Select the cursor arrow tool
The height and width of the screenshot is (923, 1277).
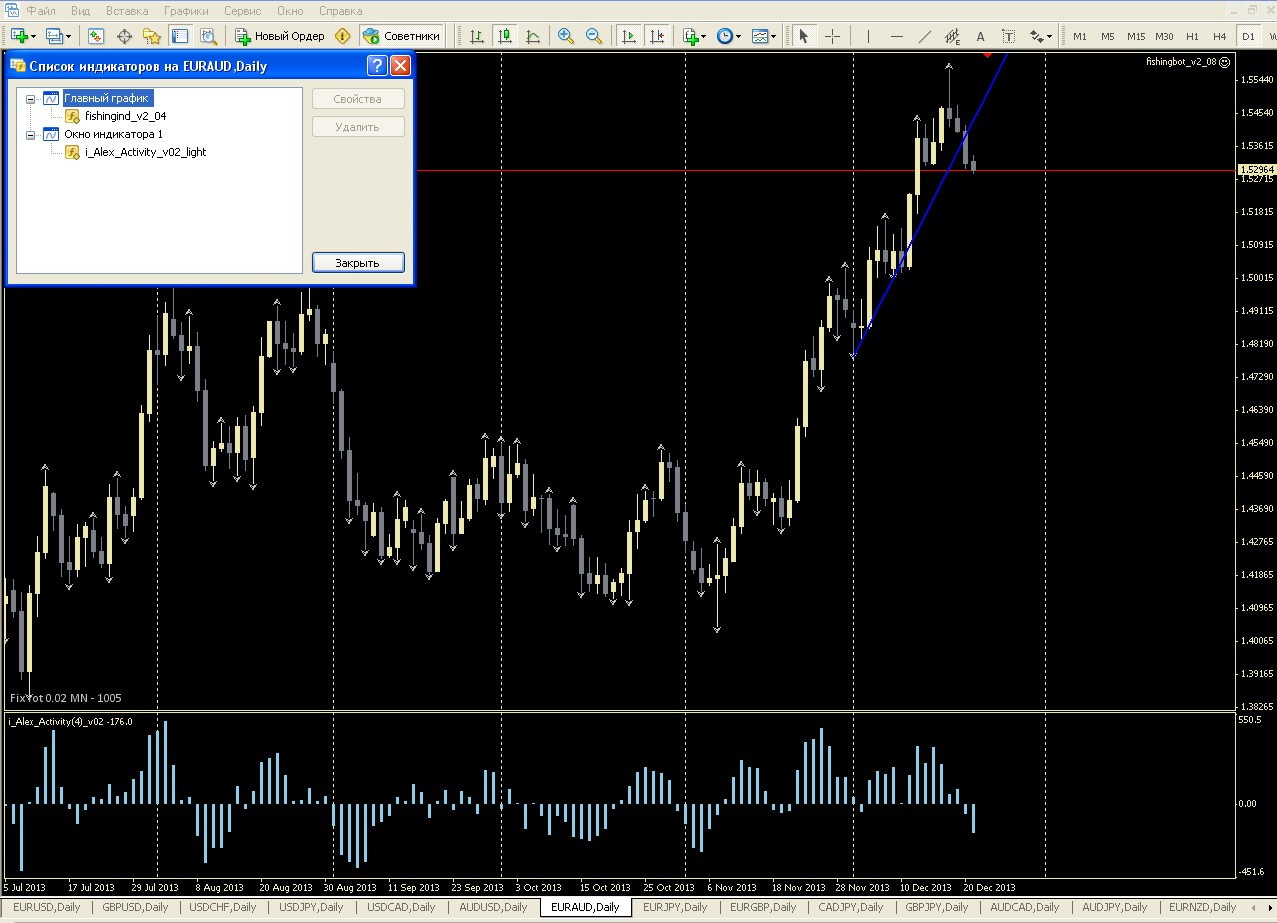point(803,36)
